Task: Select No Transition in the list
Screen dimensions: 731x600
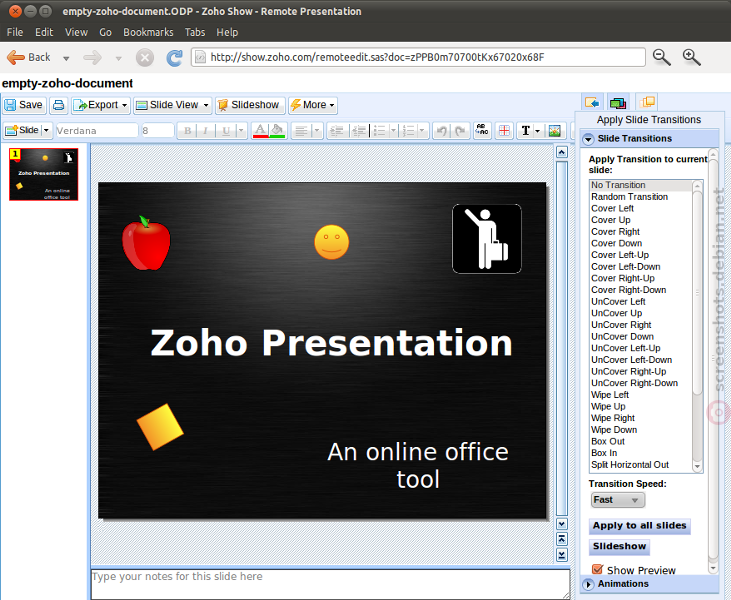Action: tap(641, 185)
